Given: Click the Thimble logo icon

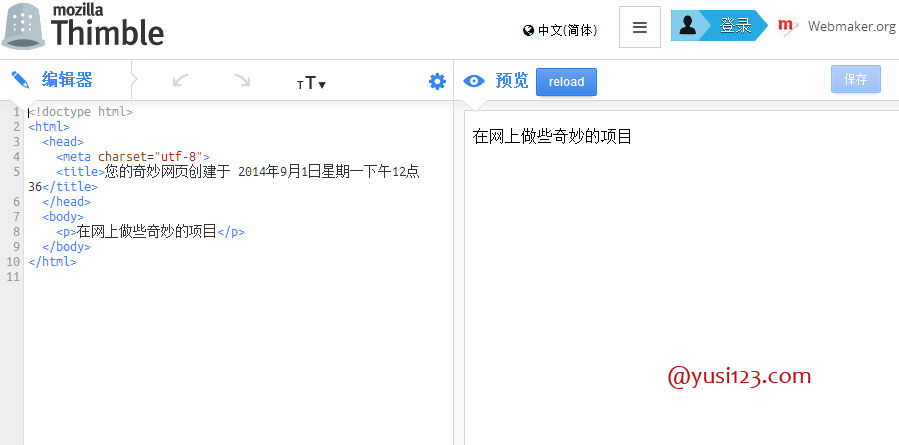Looking at the screenshot, I should 23,26.
